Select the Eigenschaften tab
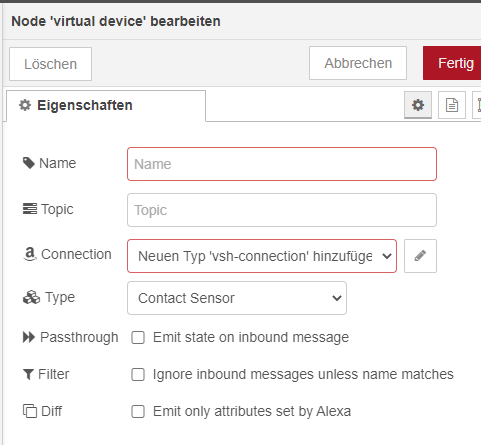 tap(106, 106)
